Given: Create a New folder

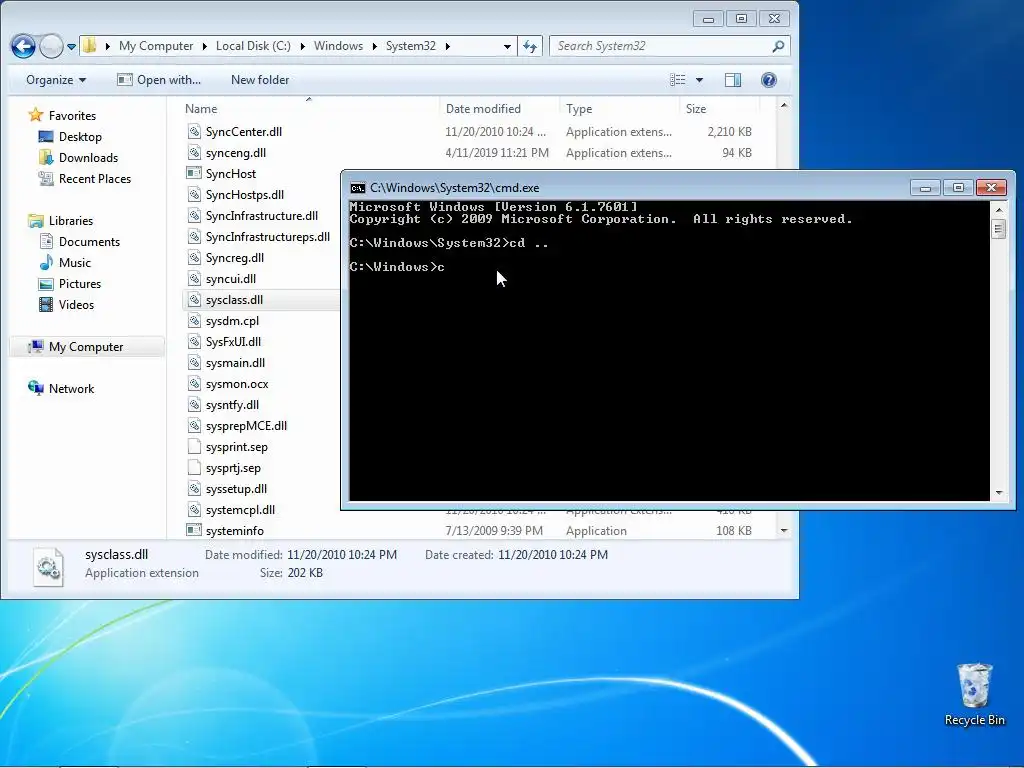Looking at the screenshot, I should click(x=260, y=80).
